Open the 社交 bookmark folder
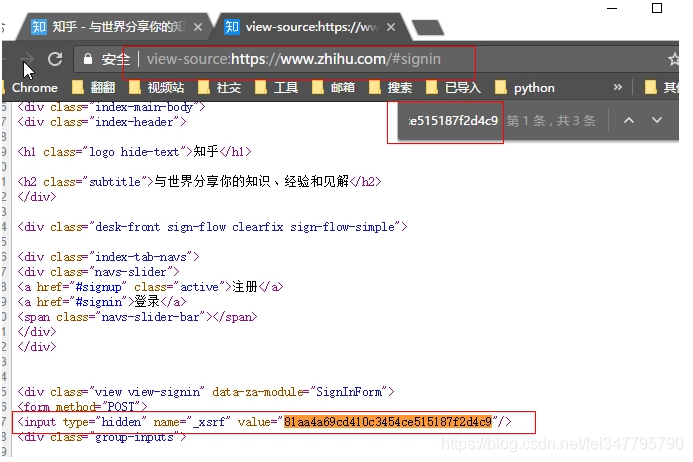This screenshot has height=462, width=693. [220, 88]
